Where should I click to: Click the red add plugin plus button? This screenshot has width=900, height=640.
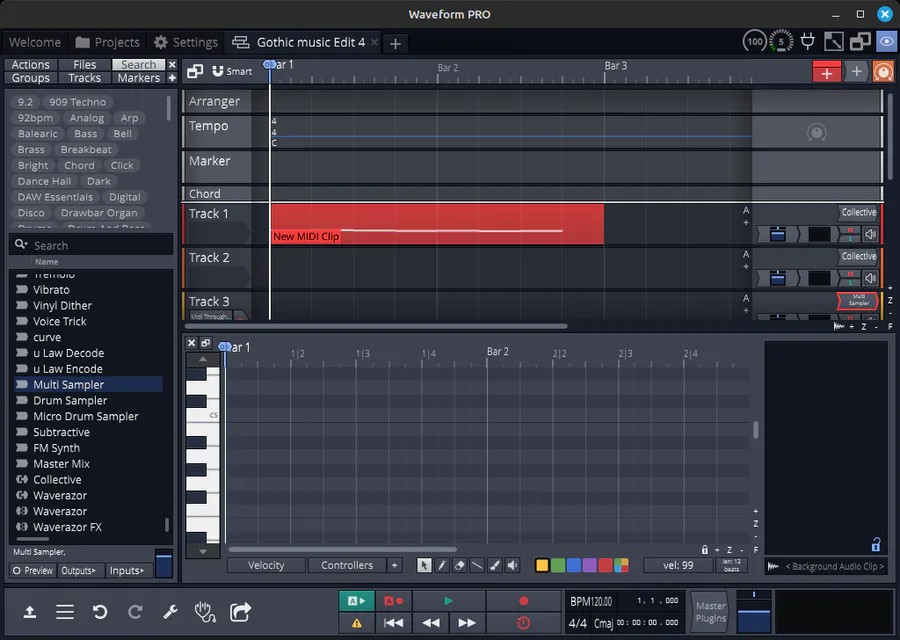point(827,72)
